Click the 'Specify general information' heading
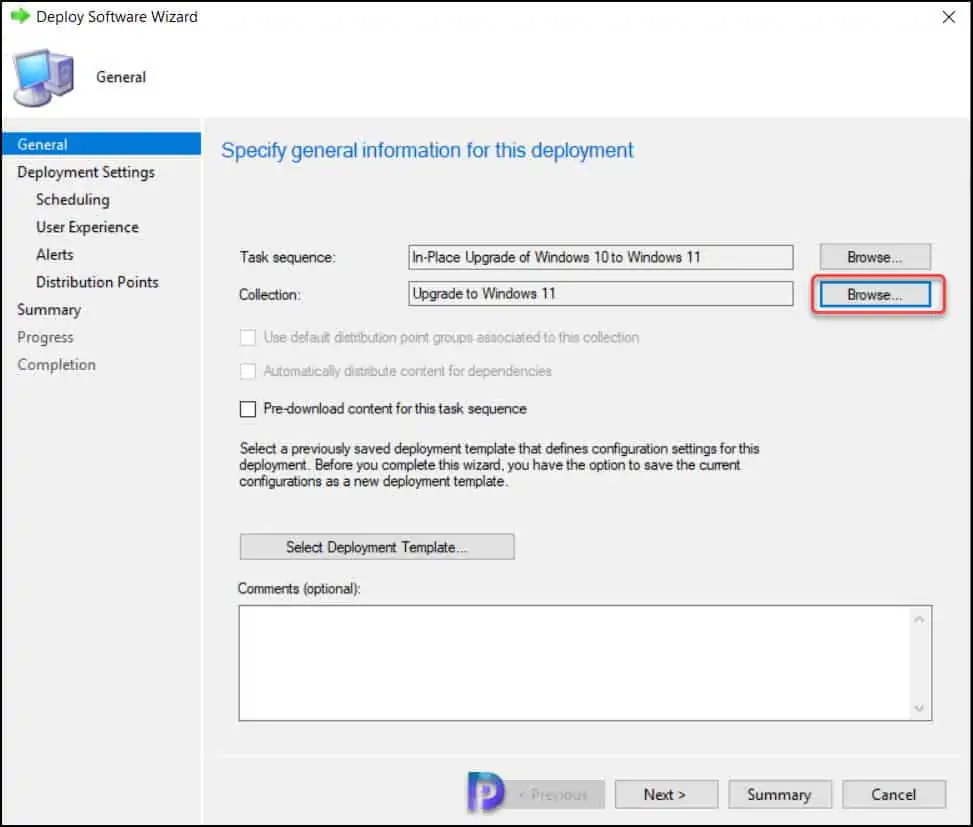The image size is (973, 827). point(428,150)
